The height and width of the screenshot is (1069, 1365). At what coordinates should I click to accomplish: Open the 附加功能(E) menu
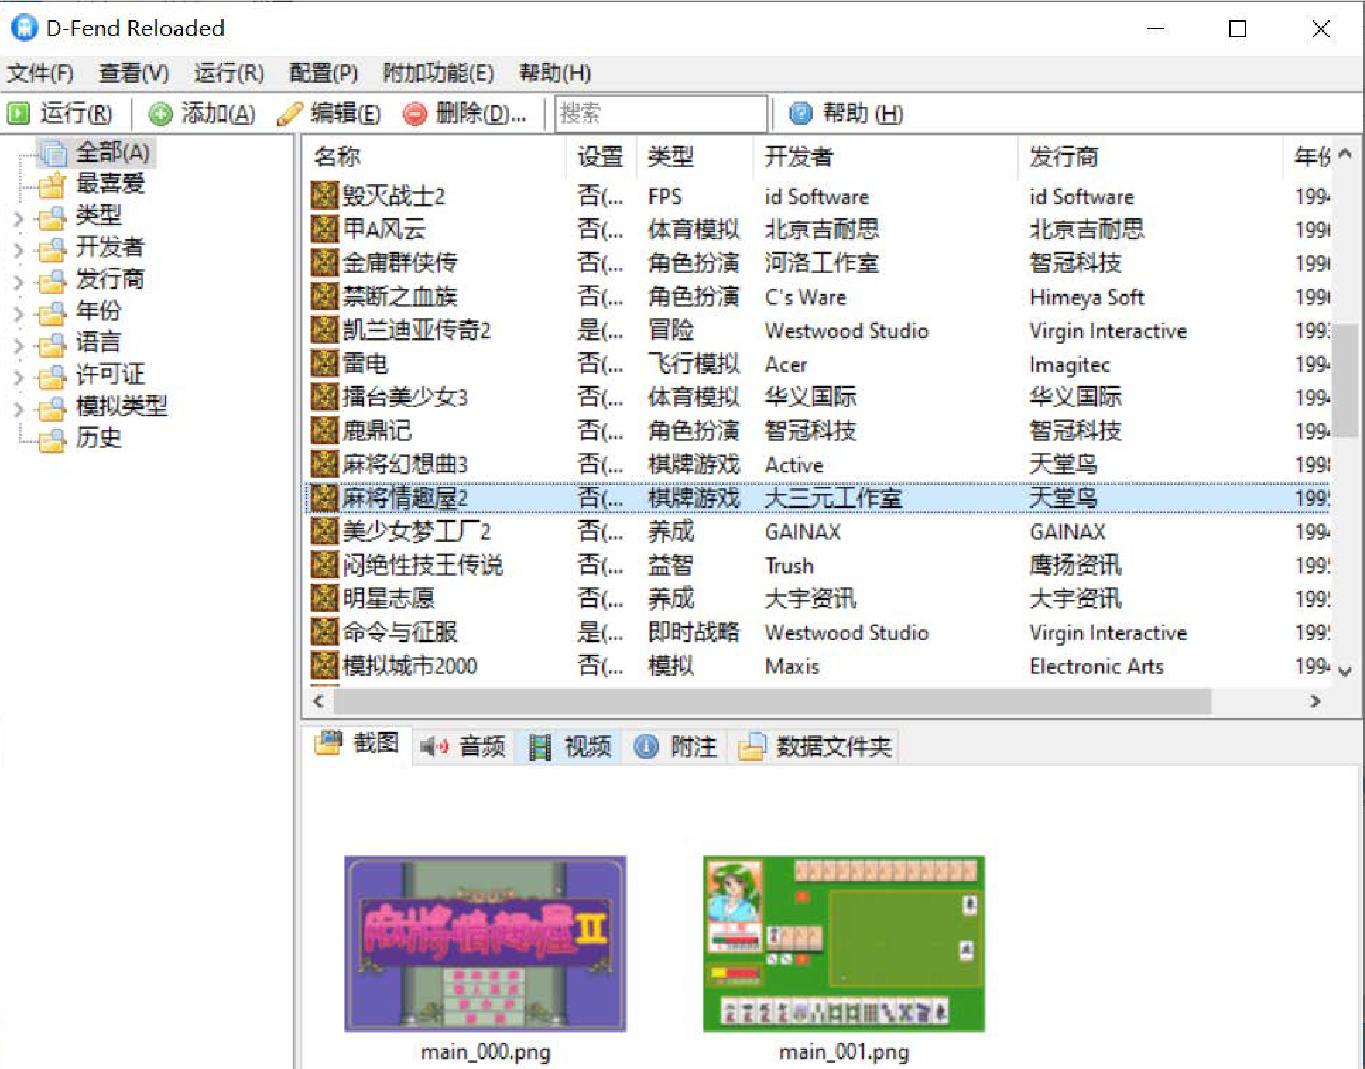pos(438,73)
